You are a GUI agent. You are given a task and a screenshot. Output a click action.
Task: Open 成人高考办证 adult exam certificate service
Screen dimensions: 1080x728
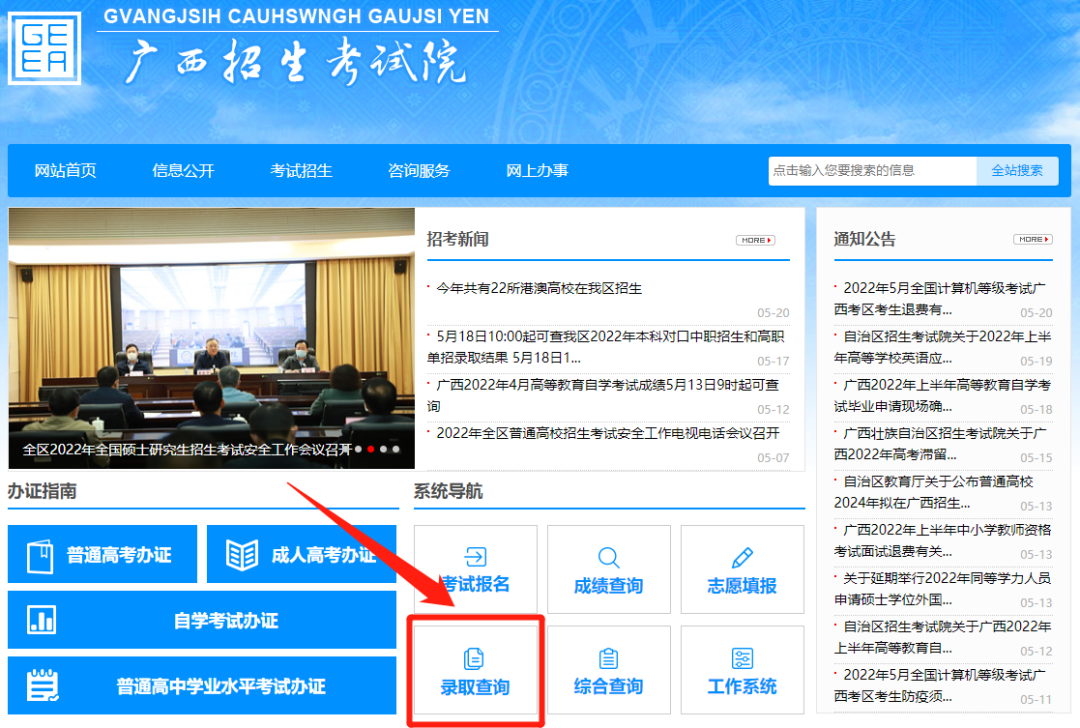(x=302, y=554)
